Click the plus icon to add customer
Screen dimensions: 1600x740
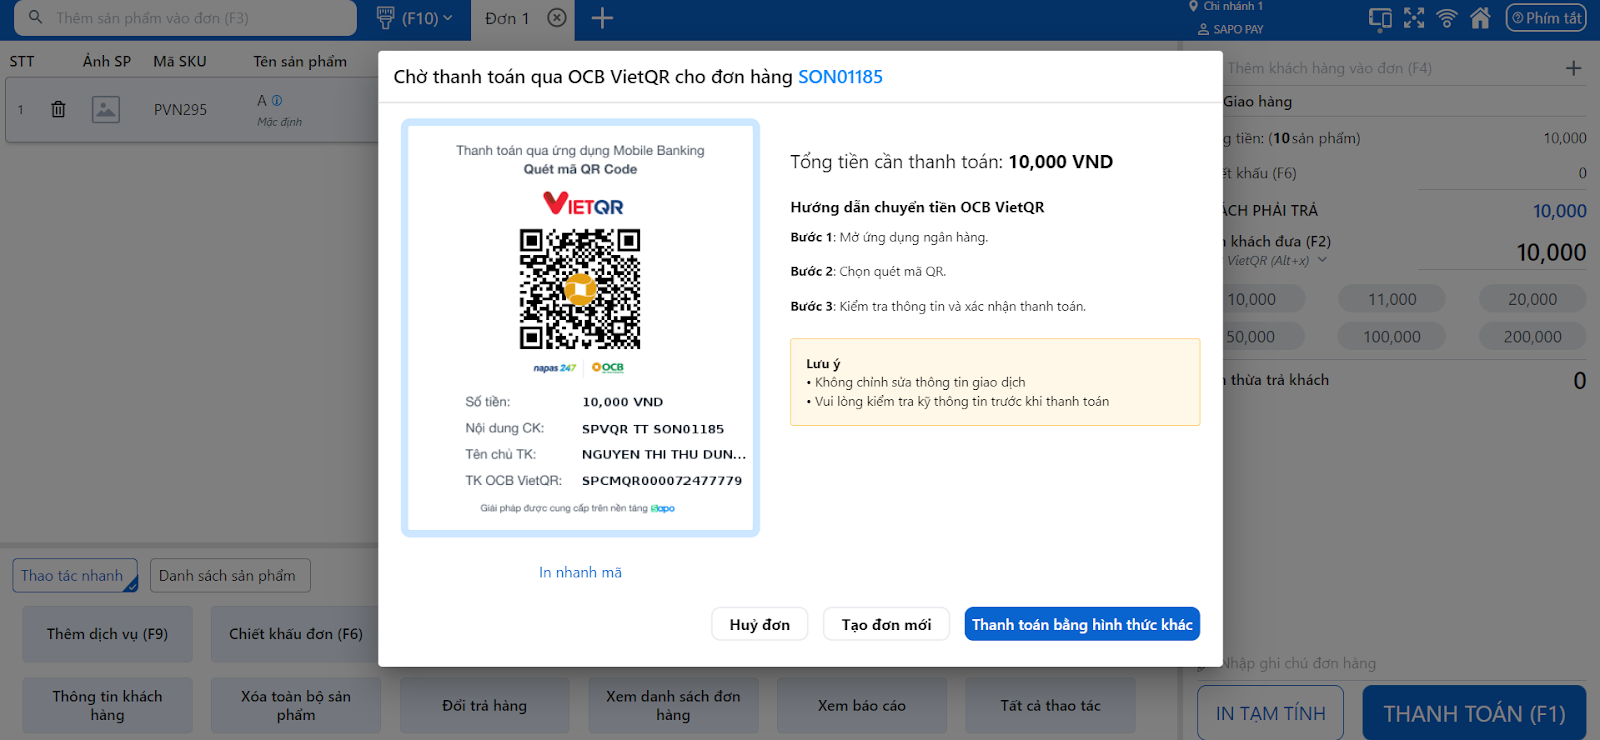point(1573,68)
